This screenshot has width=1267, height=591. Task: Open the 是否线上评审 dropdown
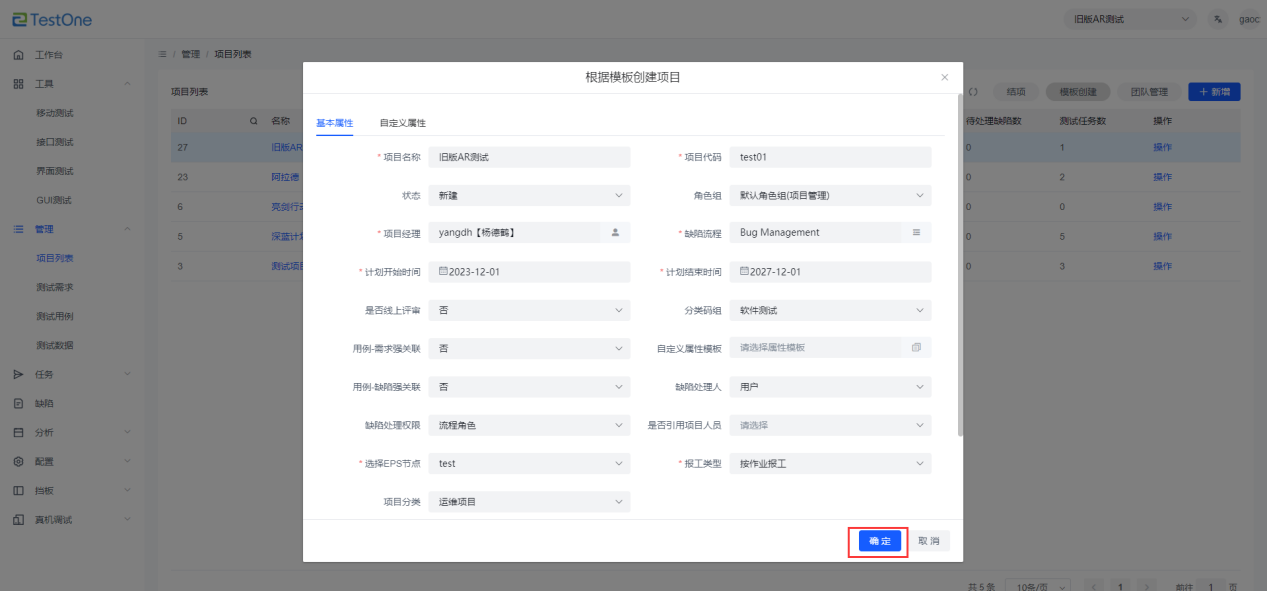pyautogui.click(x=529, y=310)
